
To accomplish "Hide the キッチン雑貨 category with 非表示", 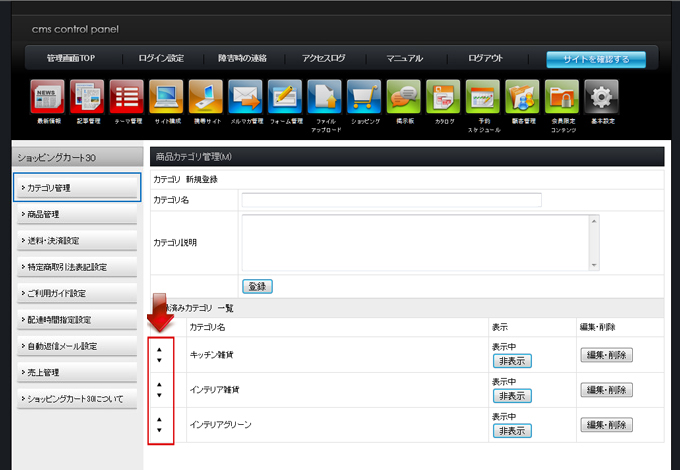I will click(x=511, y=361).
